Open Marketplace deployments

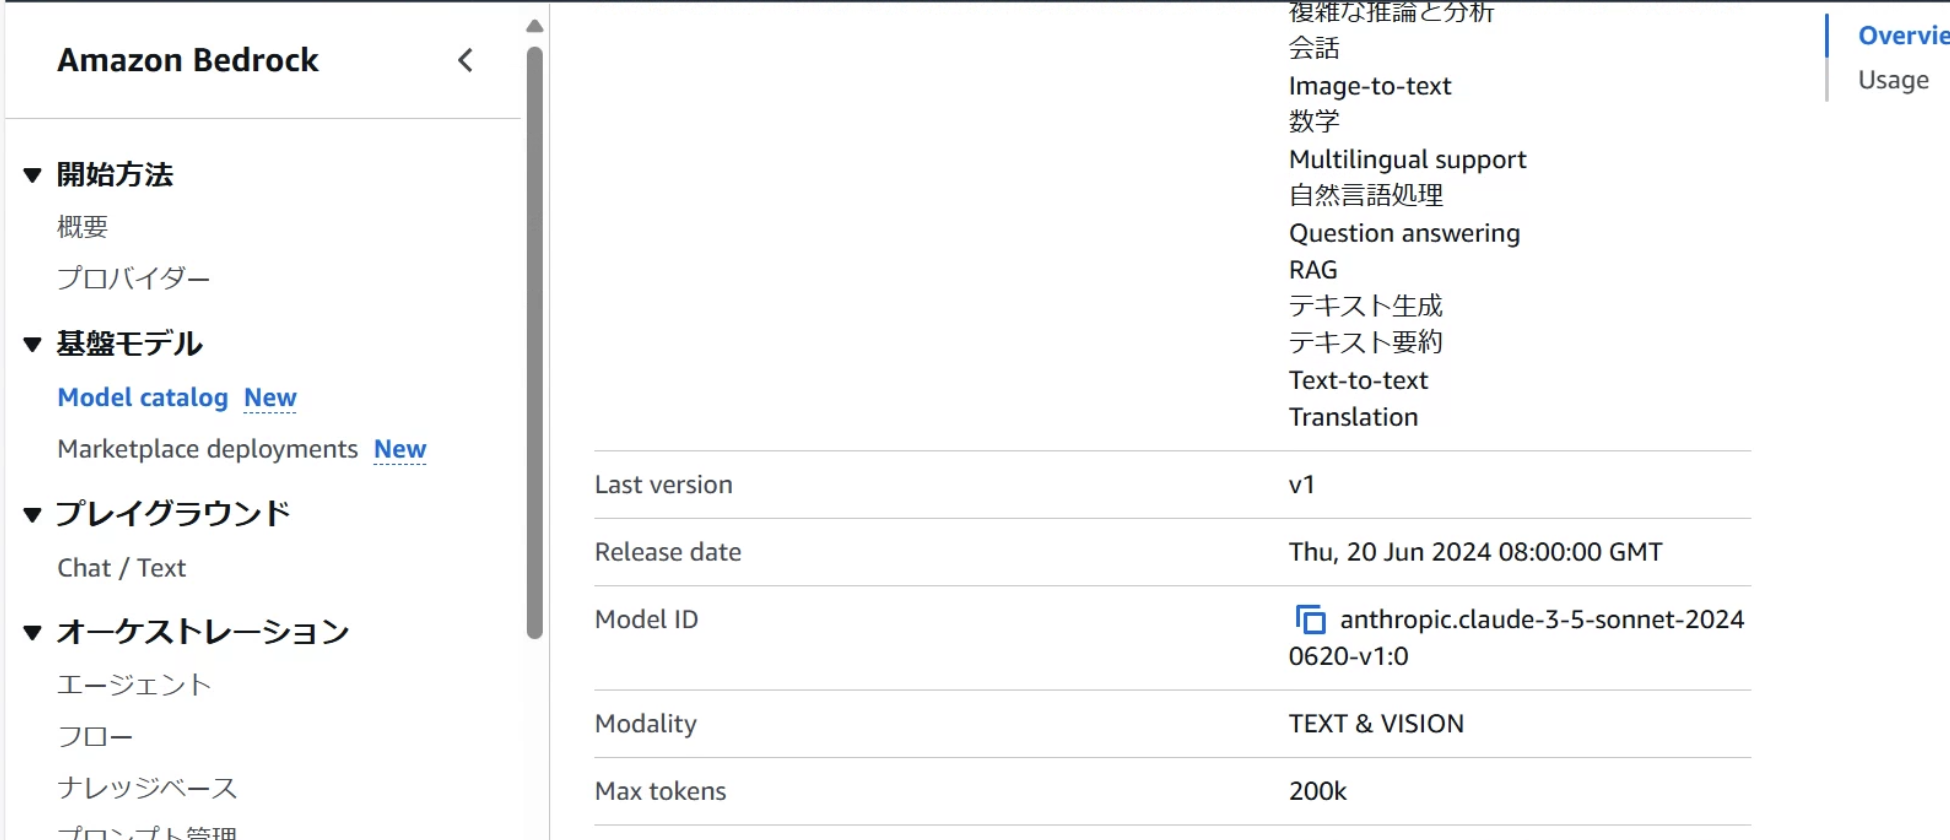pyautogui.click(x=207, y=449)
